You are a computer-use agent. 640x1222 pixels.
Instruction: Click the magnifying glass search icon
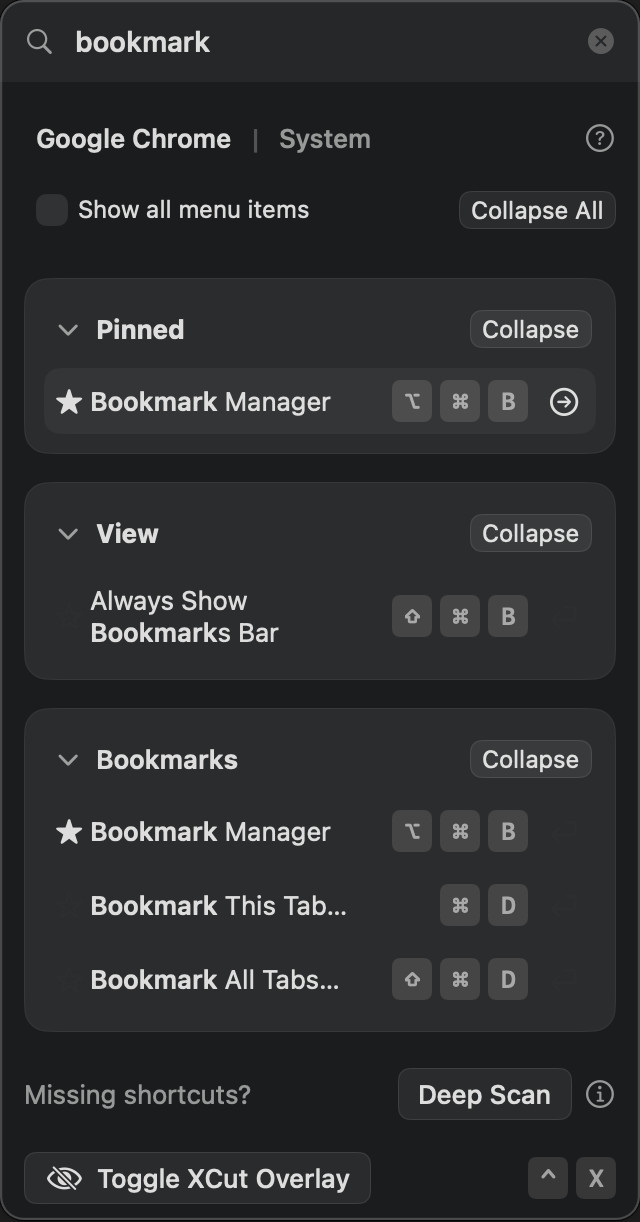click(39, 42)
